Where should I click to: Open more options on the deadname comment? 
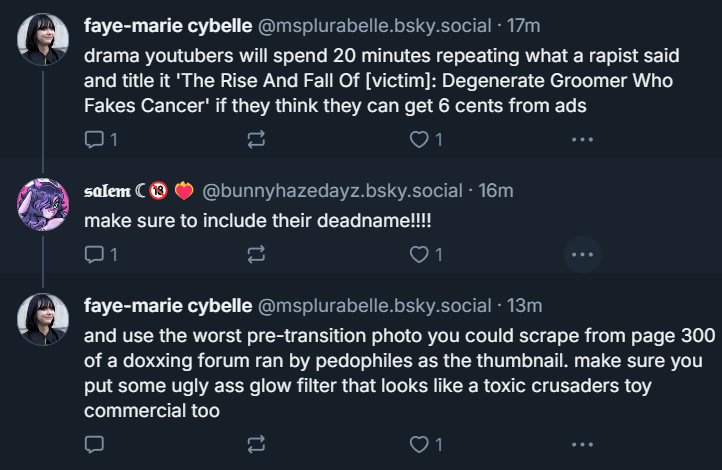tap(582, 255)
